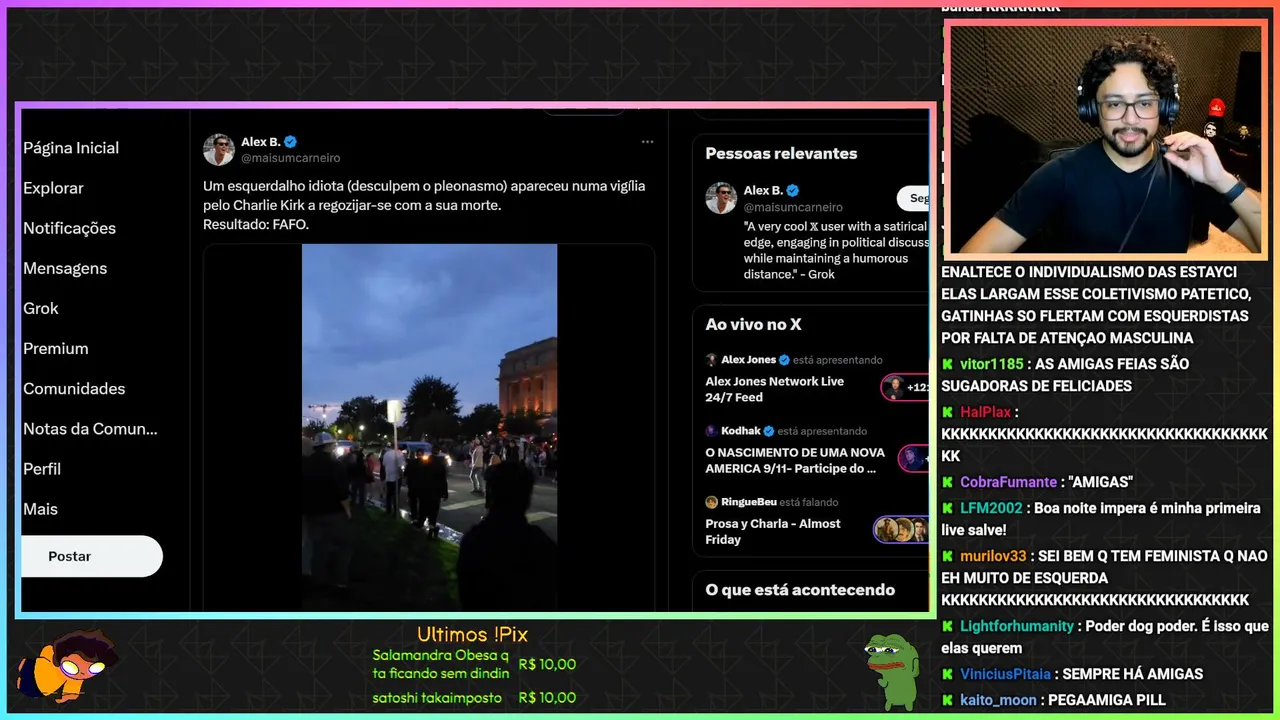This screenshot has height=720, width=1280.
Task: Click satoshi takaimposto Pix donation entry
Action: tap(474, 698)
